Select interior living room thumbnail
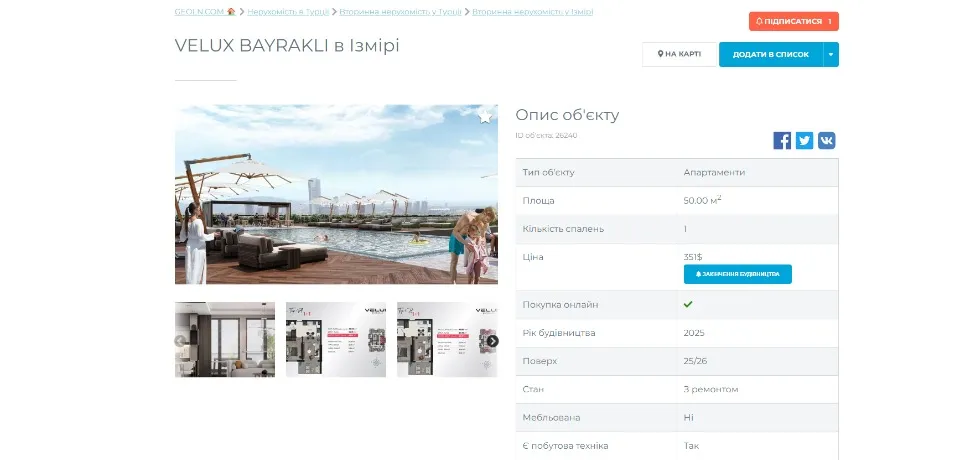 click(x=225, y=339)
